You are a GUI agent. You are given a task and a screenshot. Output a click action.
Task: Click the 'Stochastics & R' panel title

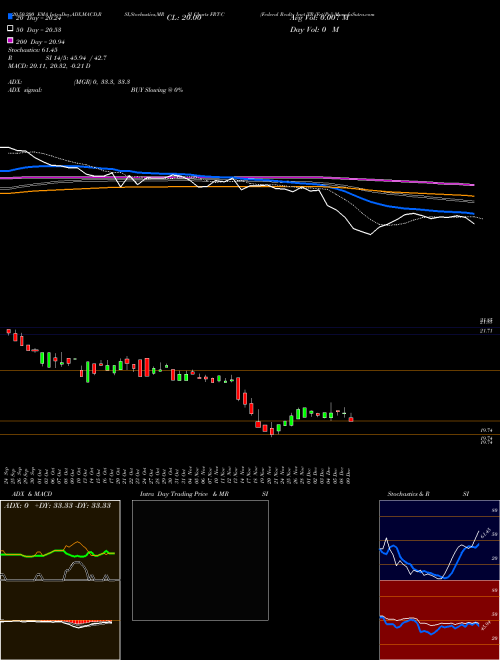pos(409,494)
